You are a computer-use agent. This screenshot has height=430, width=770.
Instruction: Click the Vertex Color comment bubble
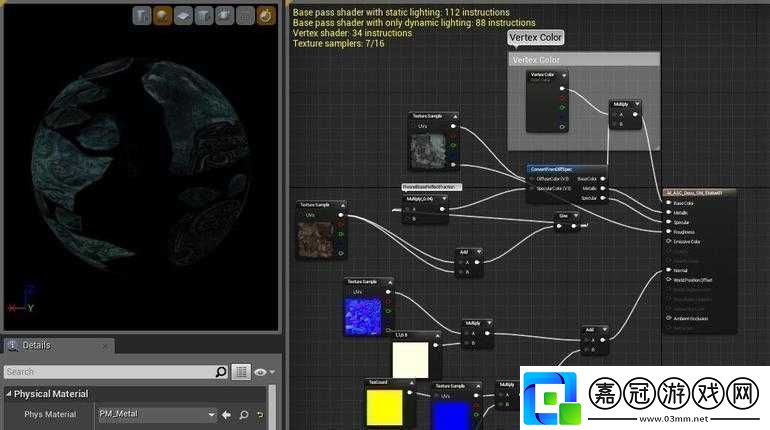pos(535,38)
